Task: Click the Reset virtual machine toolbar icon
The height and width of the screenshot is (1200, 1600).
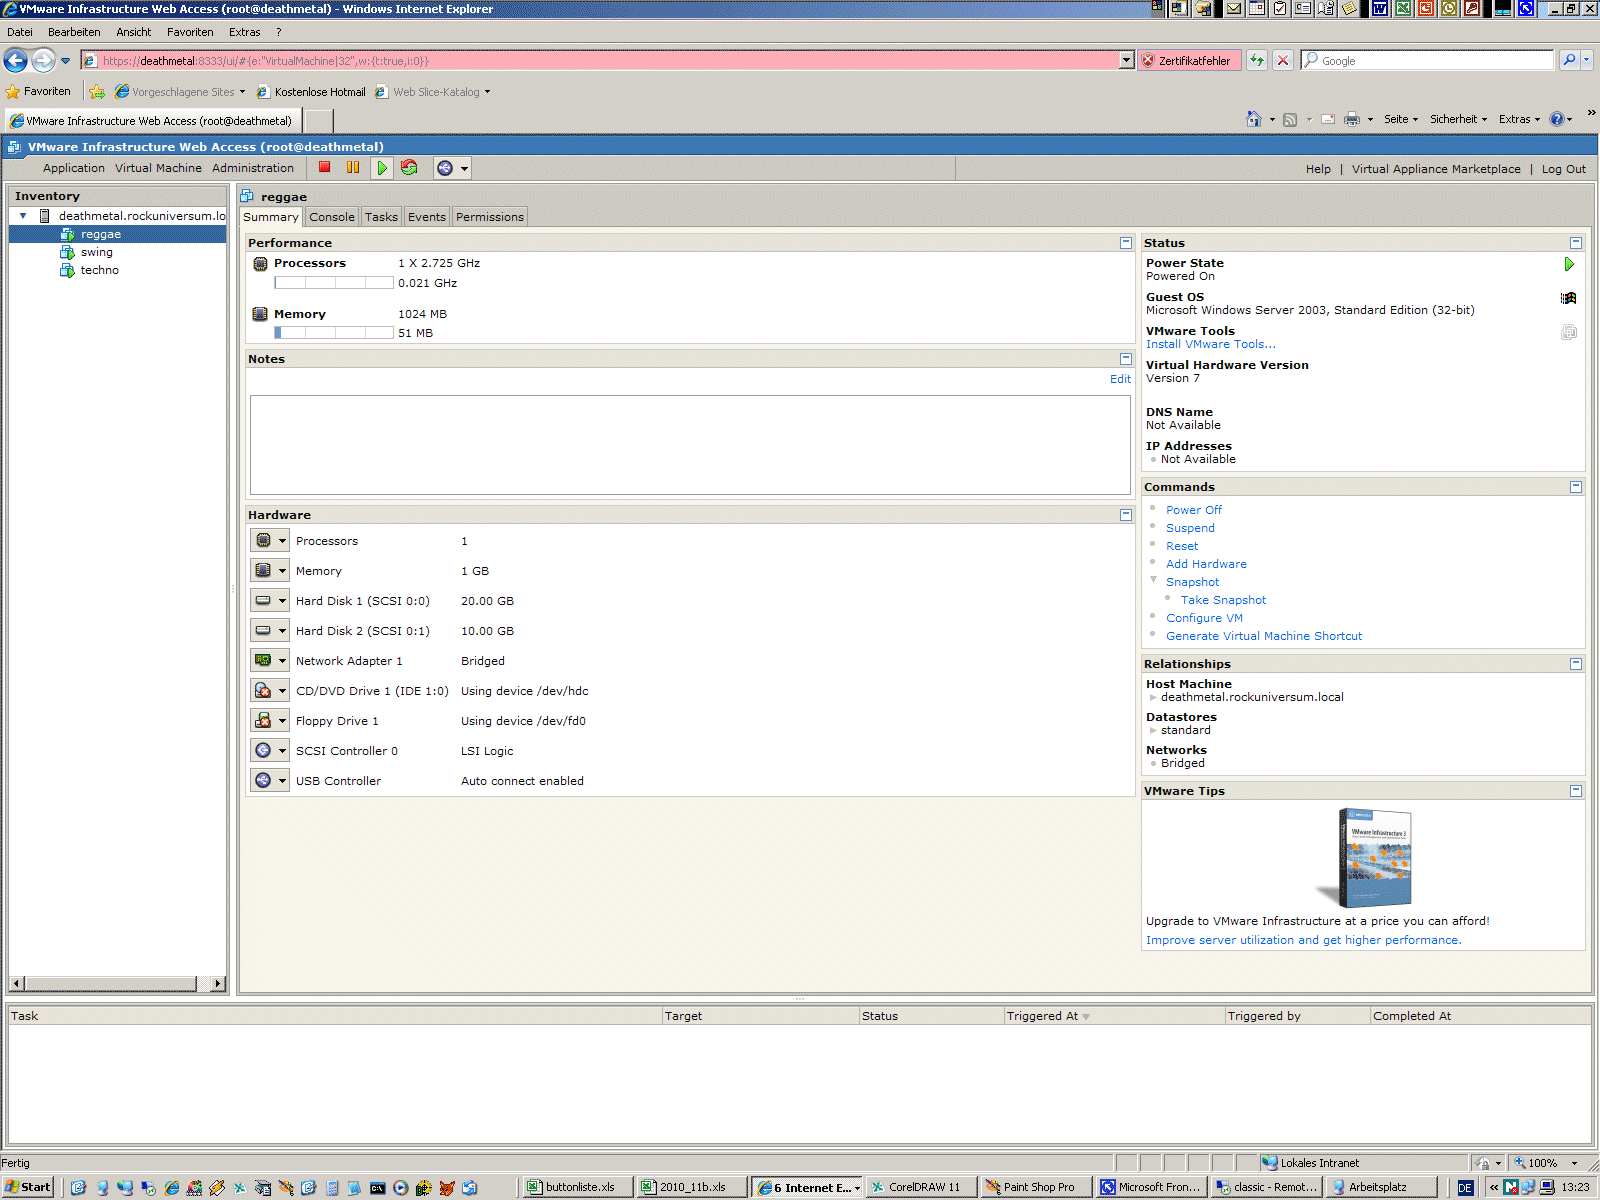Action: coord(409,168)
